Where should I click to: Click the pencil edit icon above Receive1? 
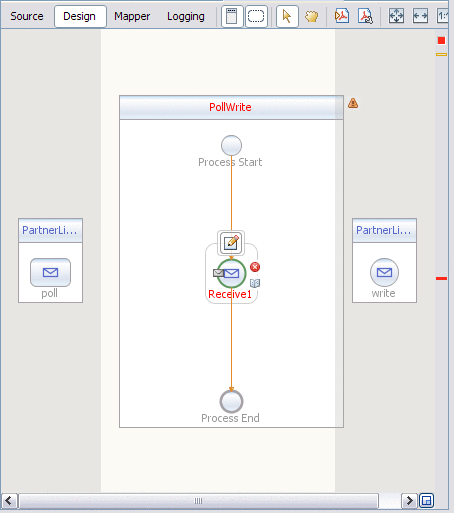tap(231, 243)
